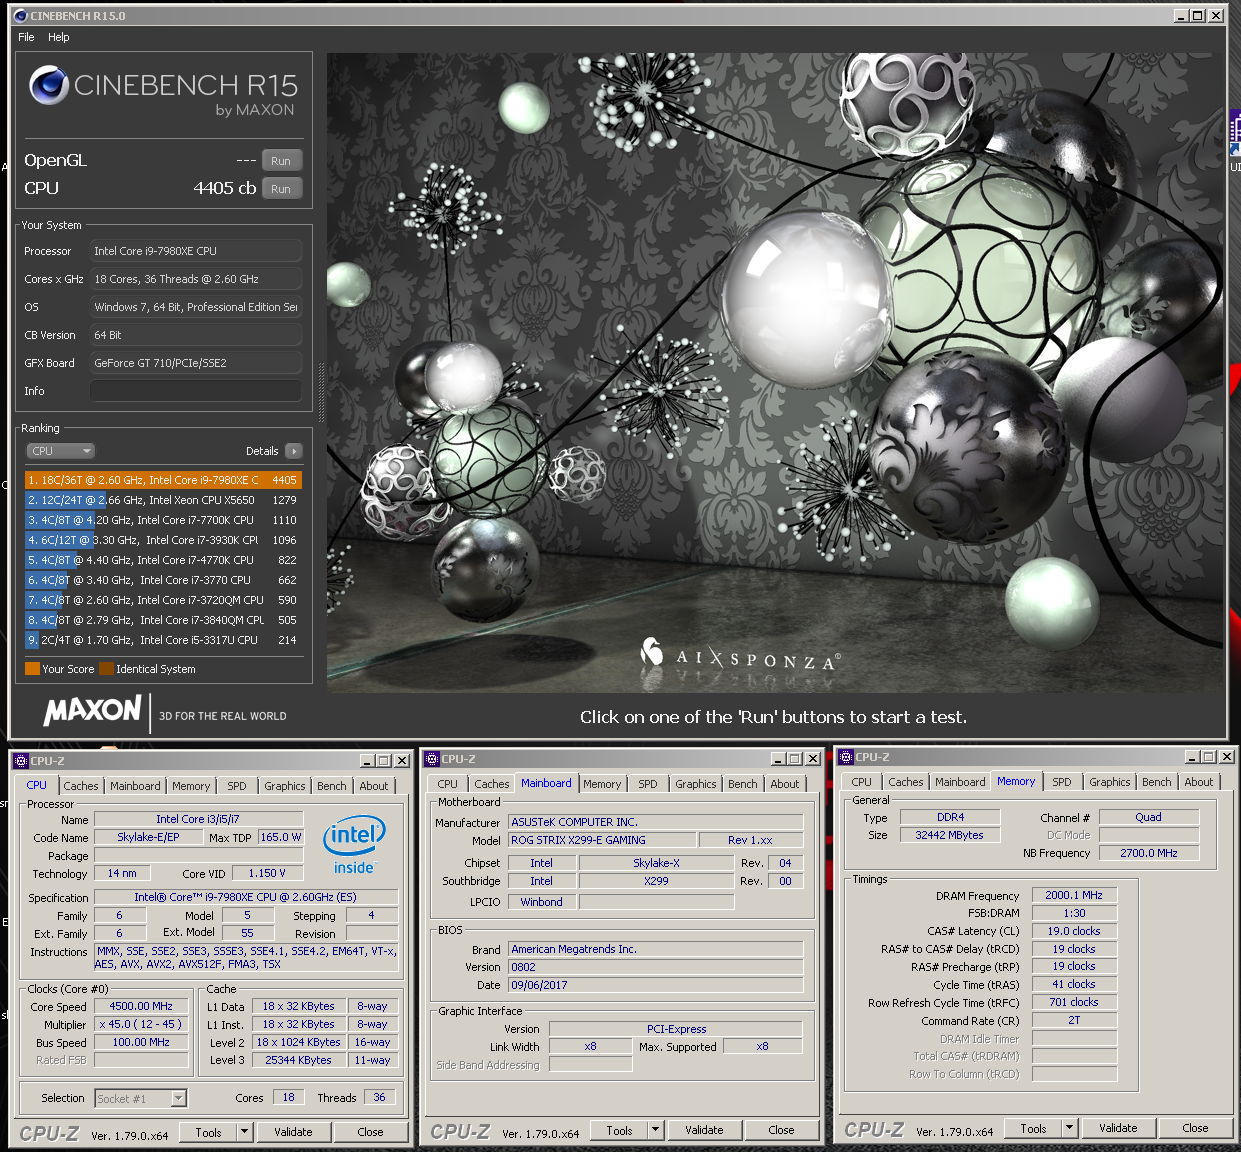Open the Tools dropdown arrow in the Mainboard window

[x=655, y=1130]
